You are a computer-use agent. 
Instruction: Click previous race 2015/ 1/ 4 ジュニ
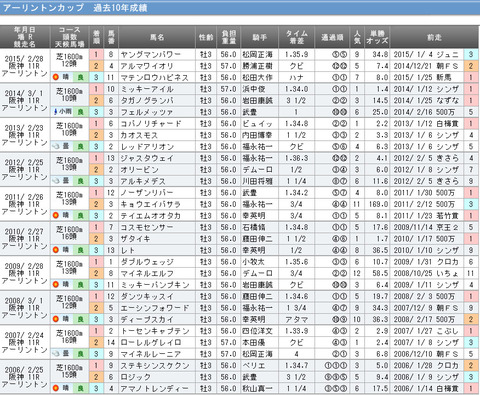click(426, 54)
